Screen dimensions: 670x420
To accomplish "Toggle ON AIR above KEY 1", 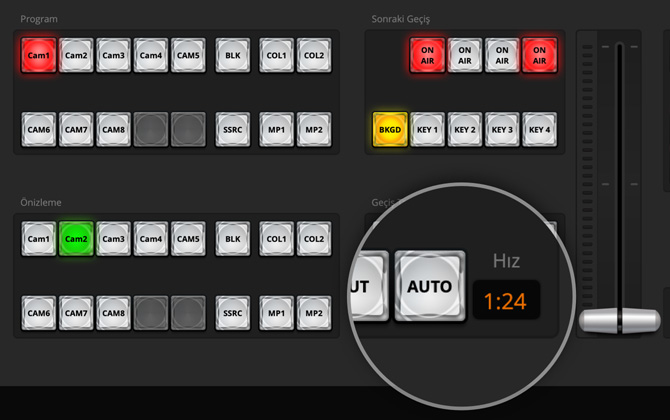I will (x=427, y=55).
